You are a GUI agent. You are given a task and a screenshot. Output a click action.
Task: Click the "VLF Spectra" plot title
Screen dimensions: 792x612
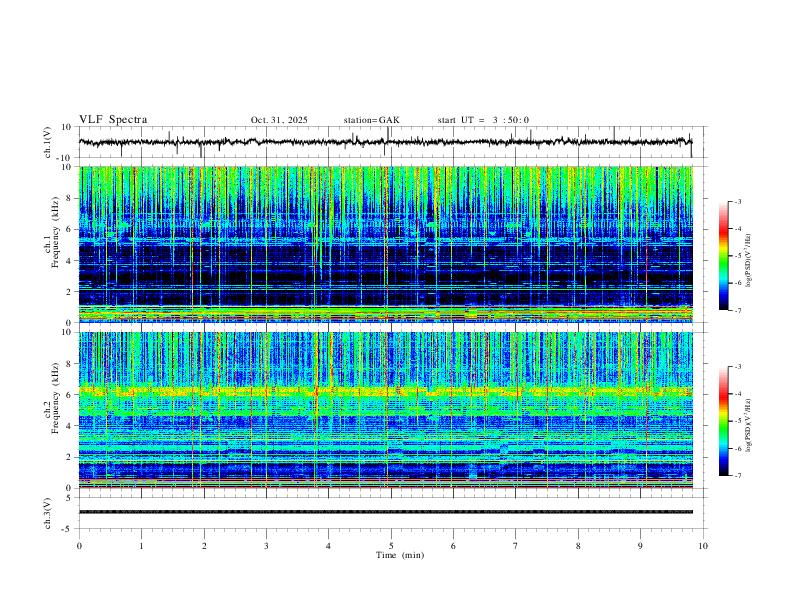[113, 120]
